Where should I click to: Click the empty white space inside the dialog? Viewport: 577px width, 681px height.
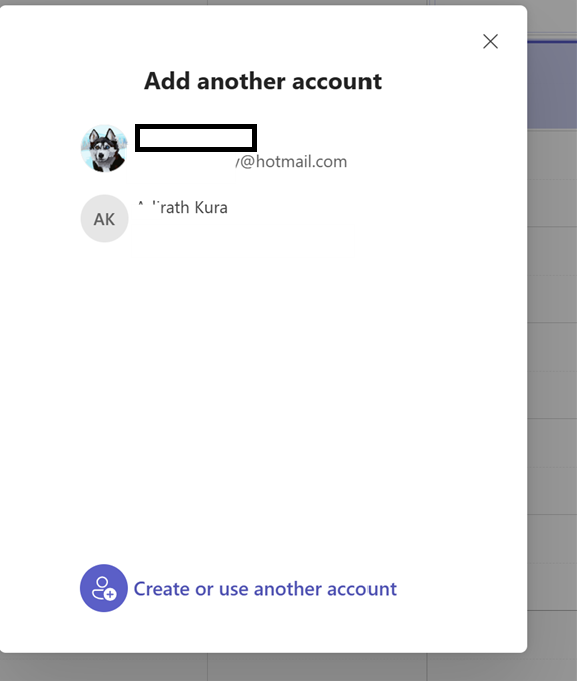click(263, 391)
